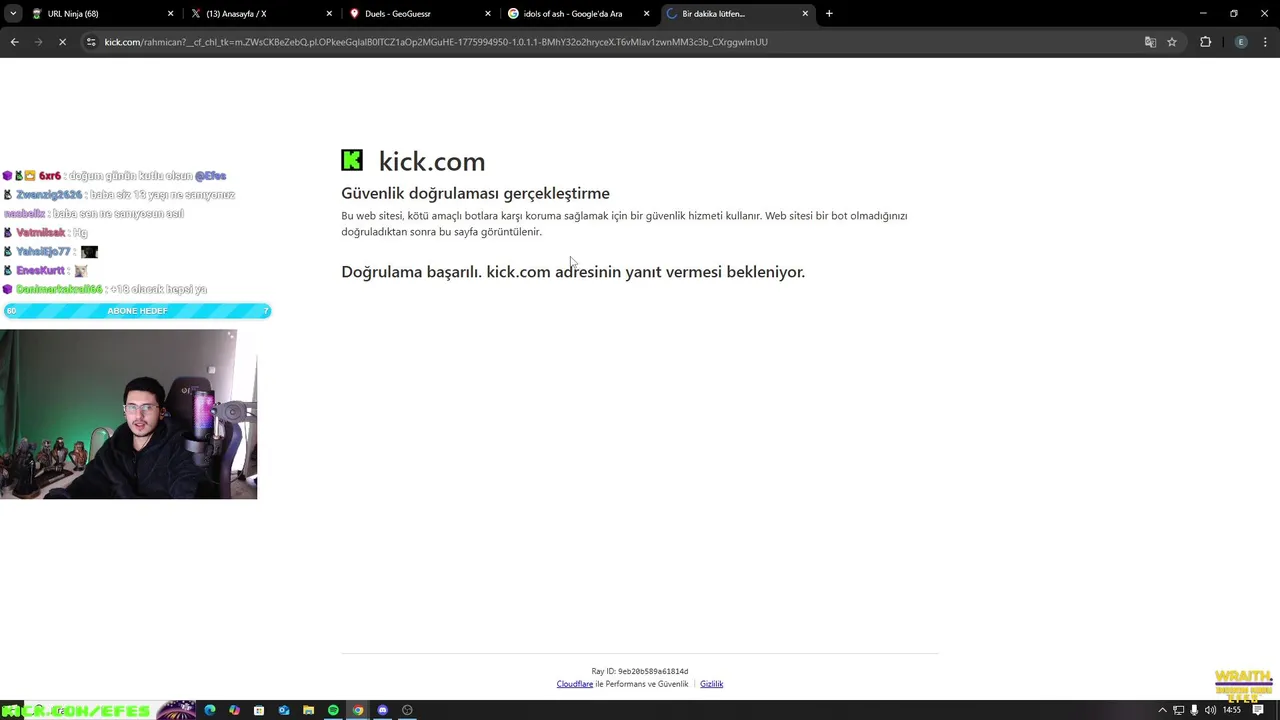Close the URL Ninja tab

pos(170,14)
